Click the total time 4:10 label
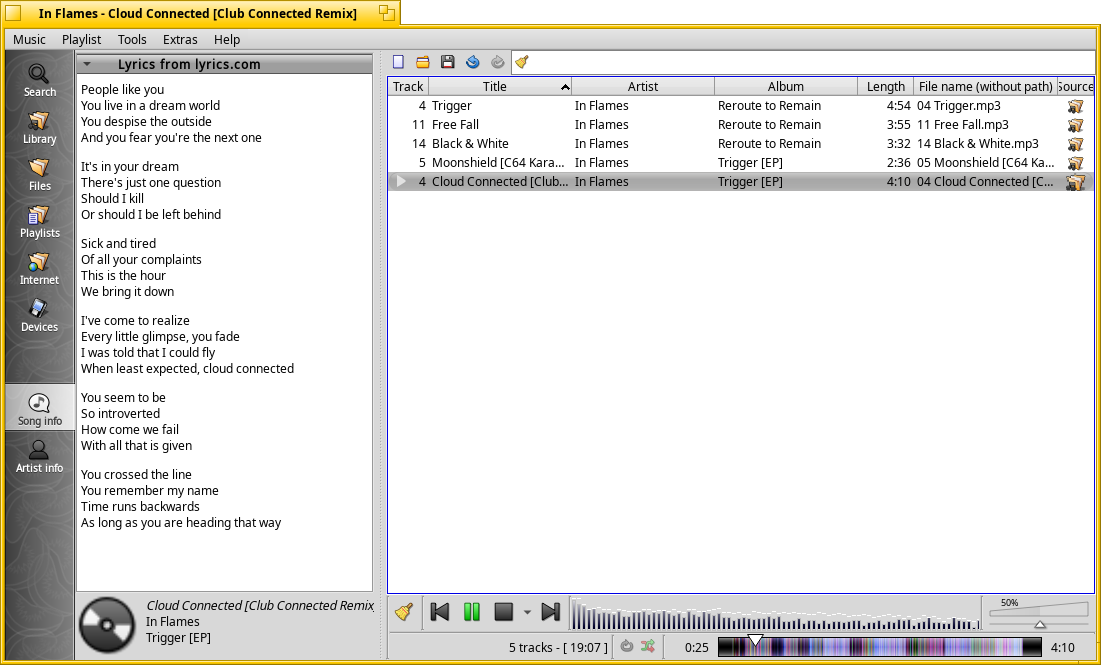Viewport: 1101px width, 665px height. (x=1062, y=647)
